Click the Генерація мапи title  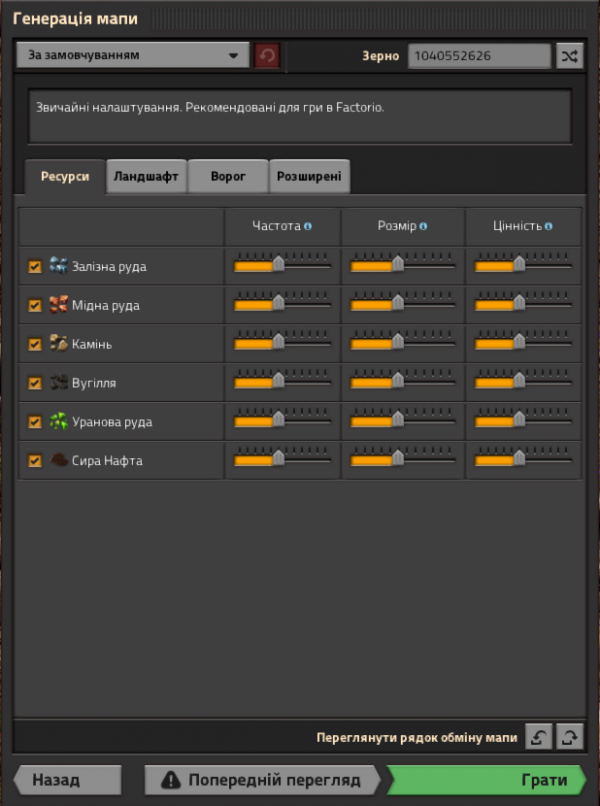[75, 19]
